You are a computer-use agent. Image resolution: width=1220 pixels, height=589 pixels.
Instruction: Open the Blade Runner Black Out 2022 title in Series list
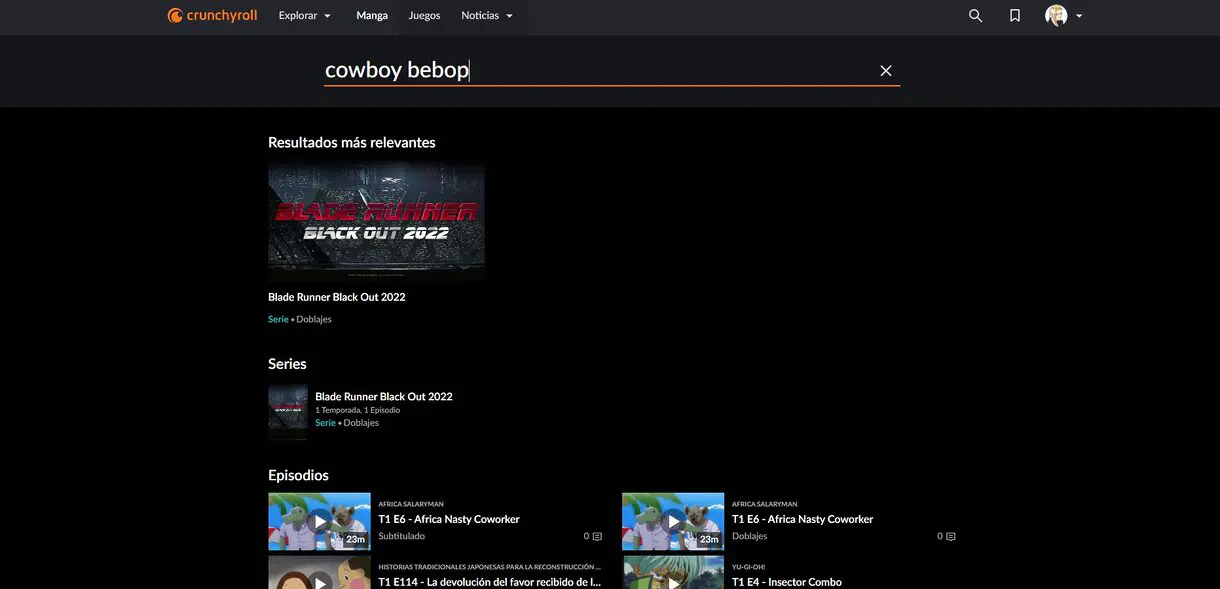coord(384,397)
